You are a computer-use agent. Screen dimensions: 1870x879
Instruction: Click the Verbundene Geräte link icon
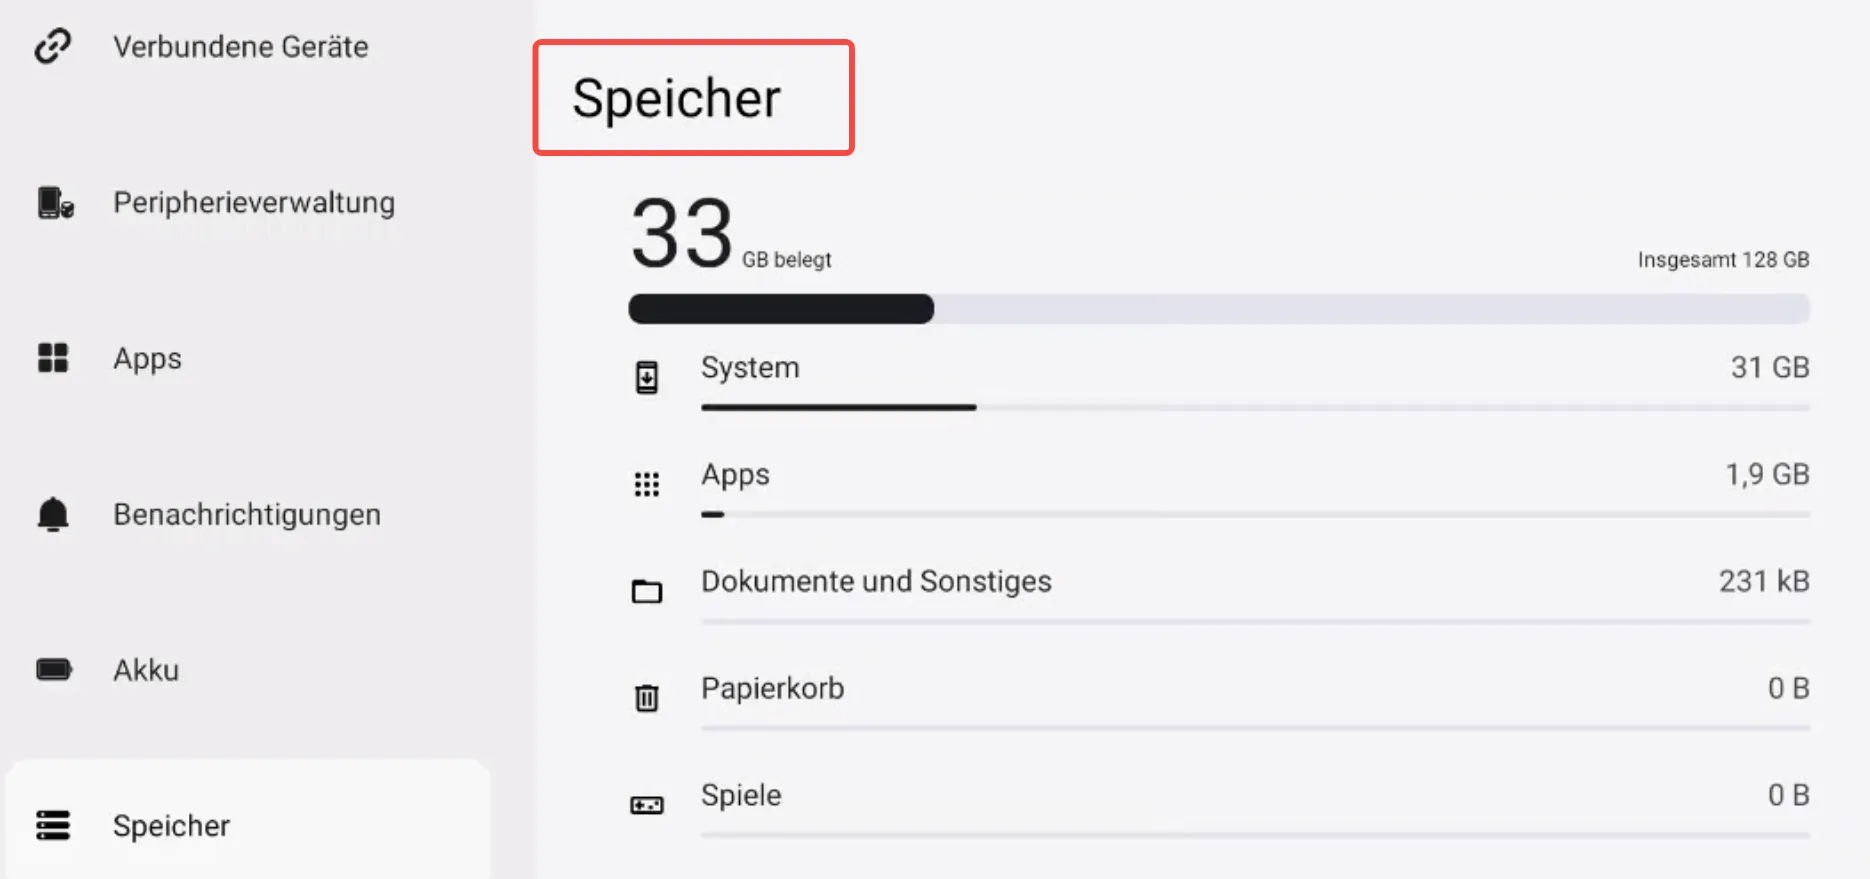click(53, 46)
